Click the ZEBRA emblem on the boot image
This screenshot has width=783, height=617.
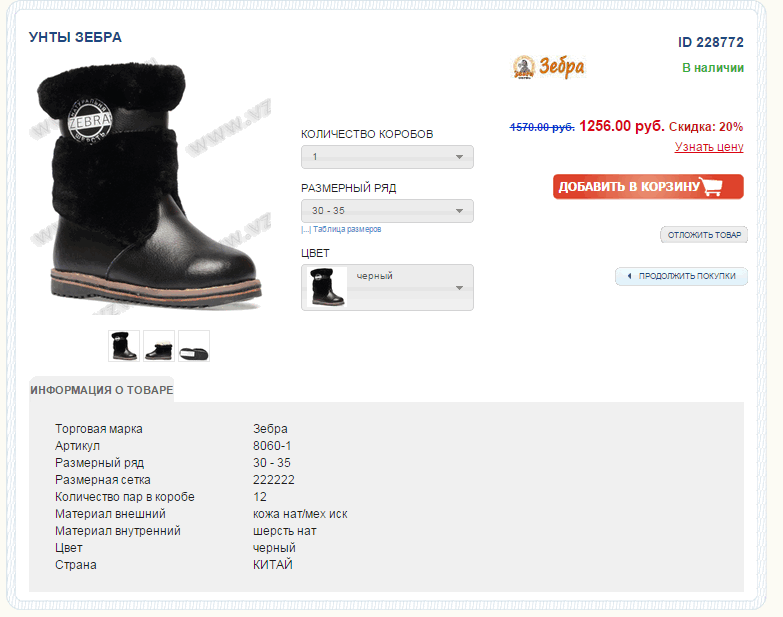pos(89,120)
